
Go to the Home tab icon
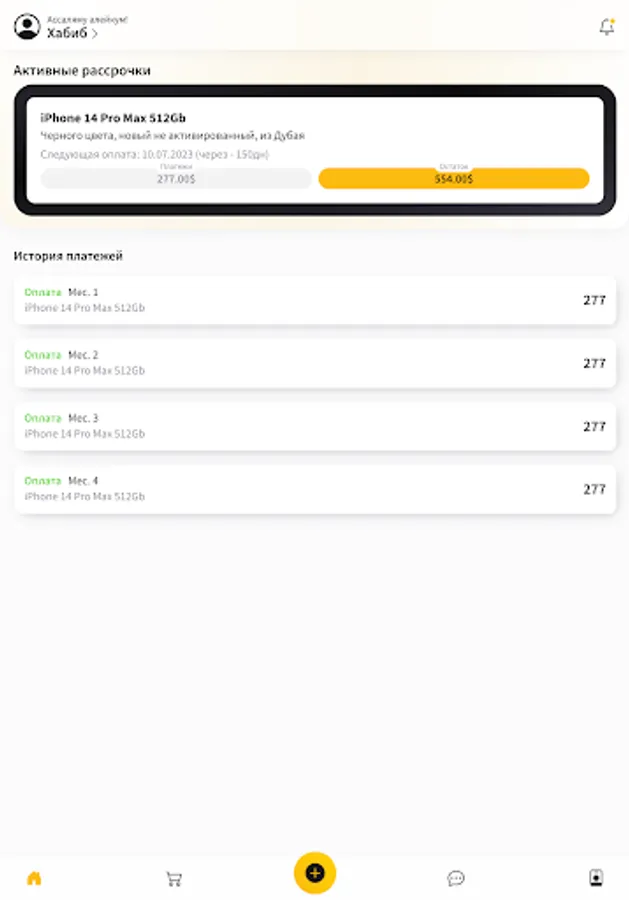pos(34,878)
